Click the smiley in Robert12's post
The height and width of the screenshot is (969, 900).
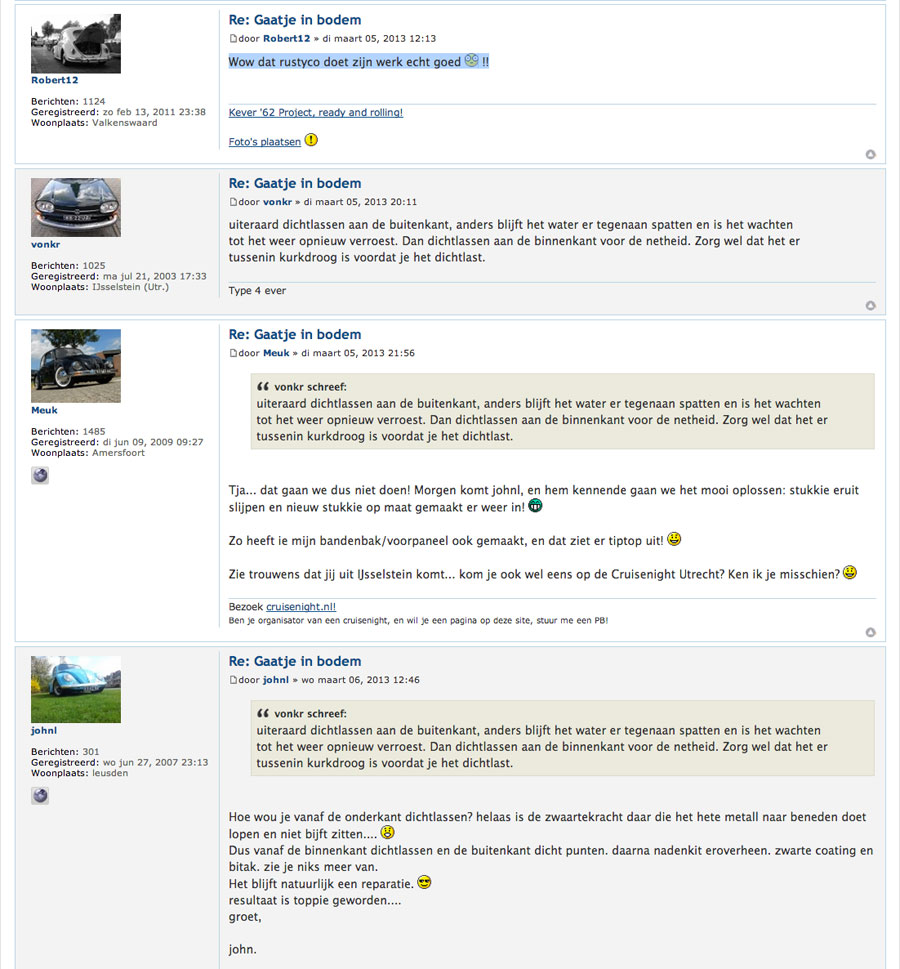pyautogui.click(x=472, y=60)
